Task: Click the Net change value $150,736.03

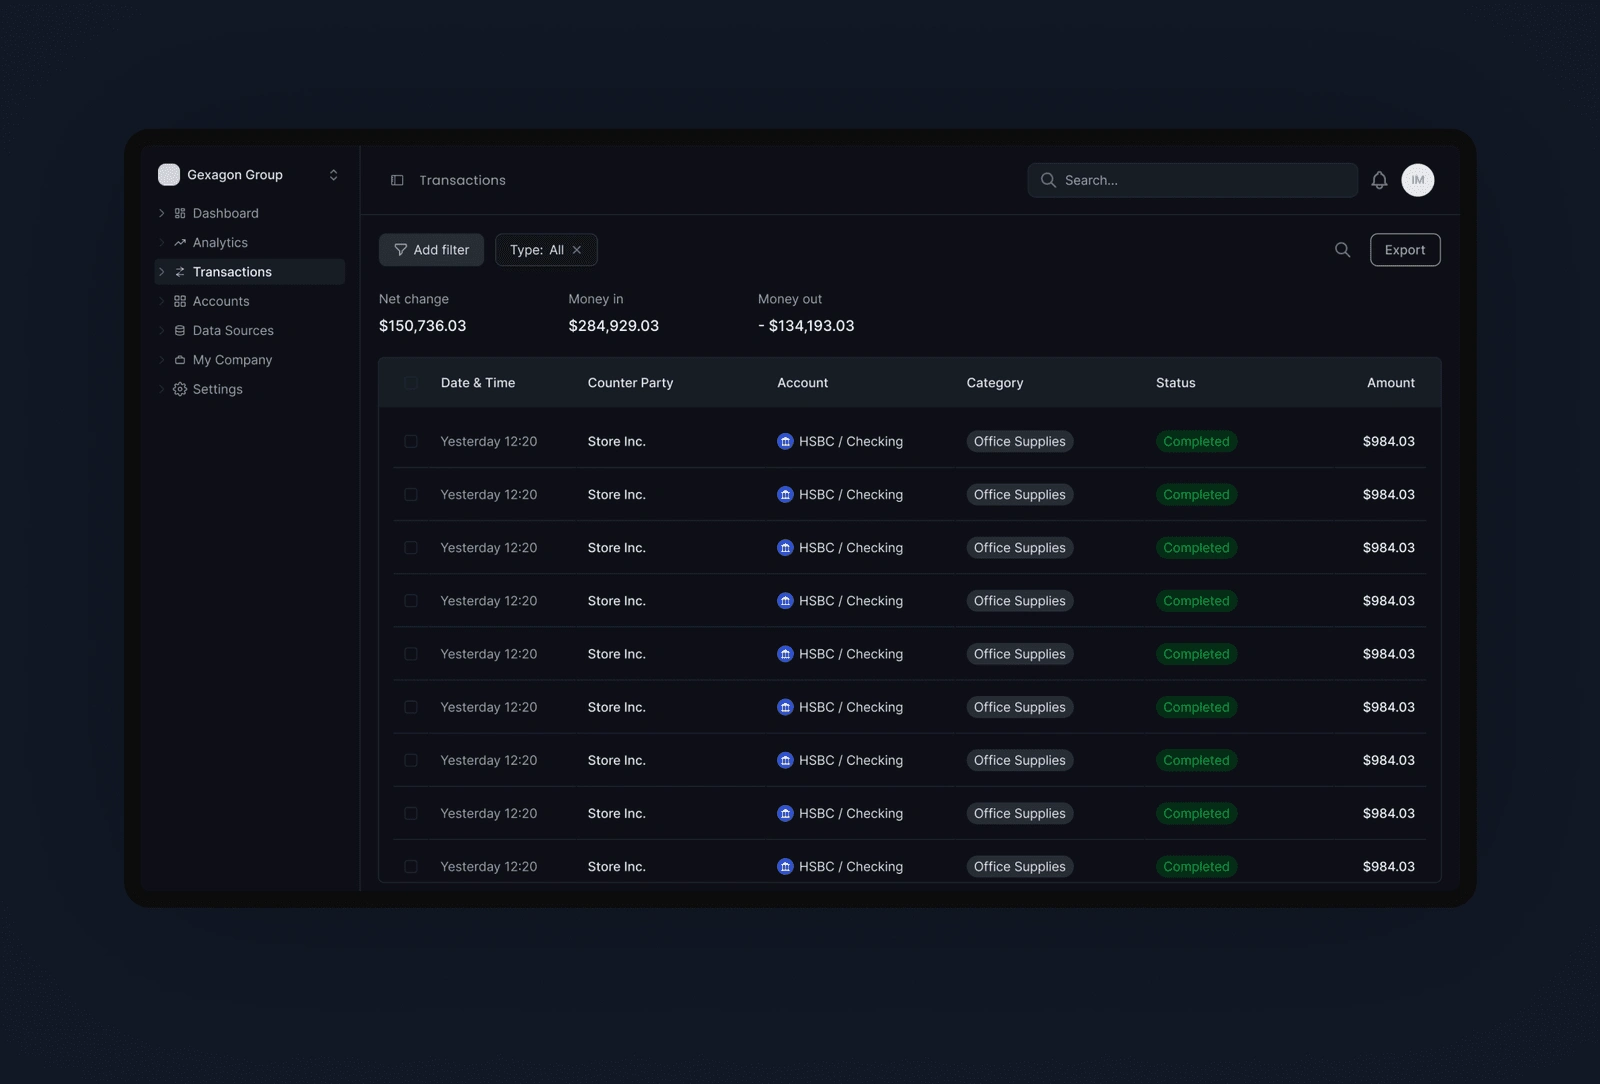Action: [x=422, y=326]
